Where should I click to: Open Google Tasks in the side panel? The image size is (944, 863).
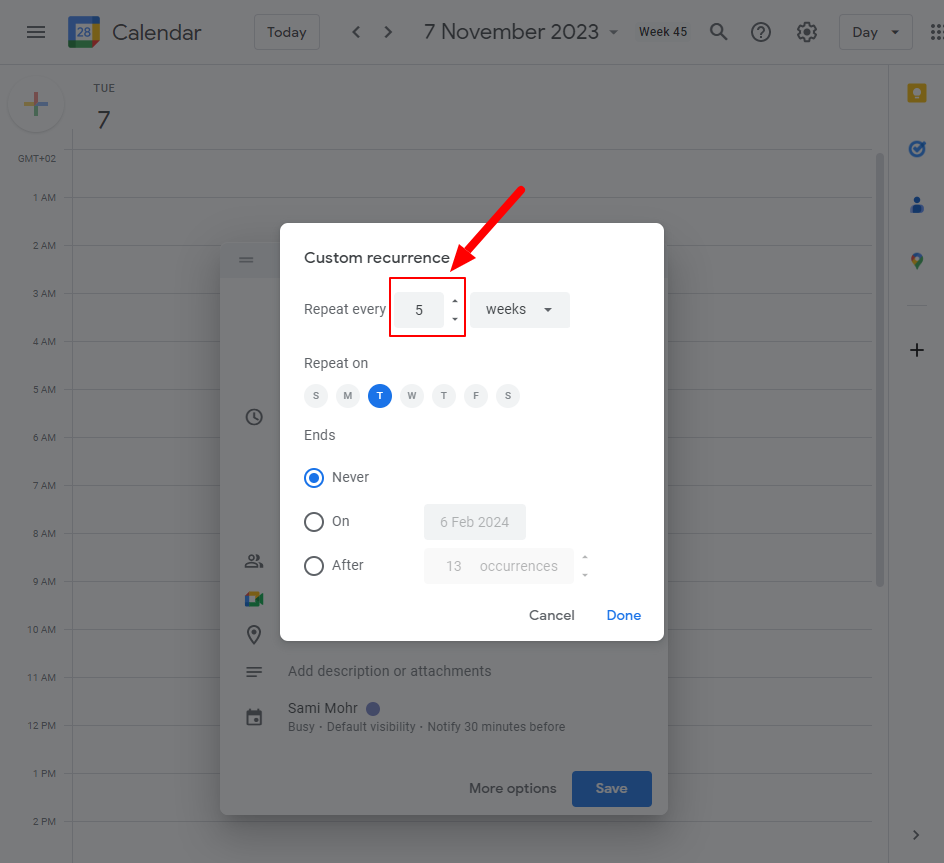coord(916,149)
